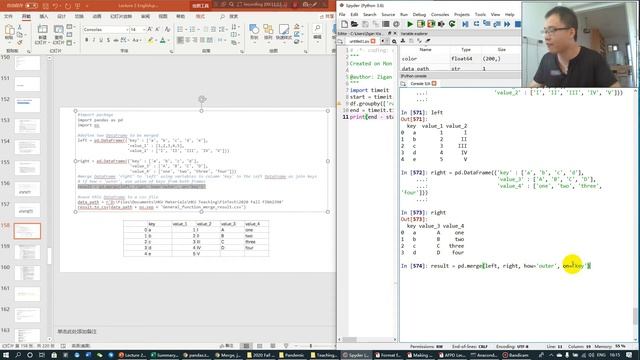This screenshot has width=640, height=360.
Task: Start debugging the file in Spyder
Action: pyautogui.click(x=465, y=24)
